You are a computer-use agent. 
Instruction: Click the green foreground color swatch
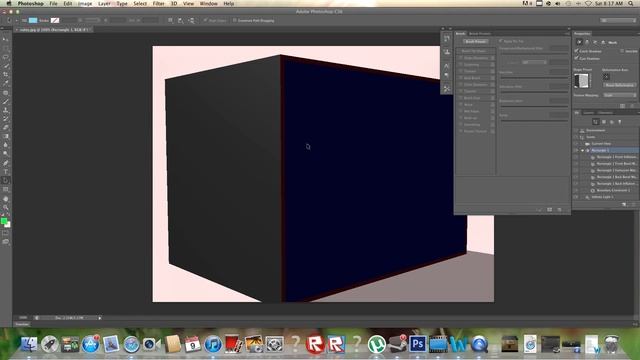(4, 221)
